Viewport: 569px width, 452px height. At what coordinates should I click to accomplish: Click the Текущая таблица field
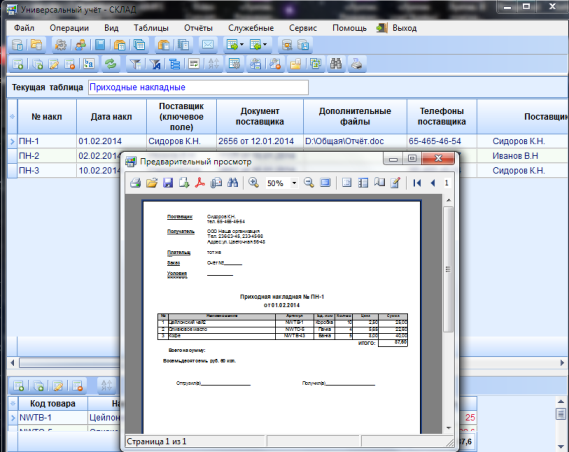(x=198, y=87)
